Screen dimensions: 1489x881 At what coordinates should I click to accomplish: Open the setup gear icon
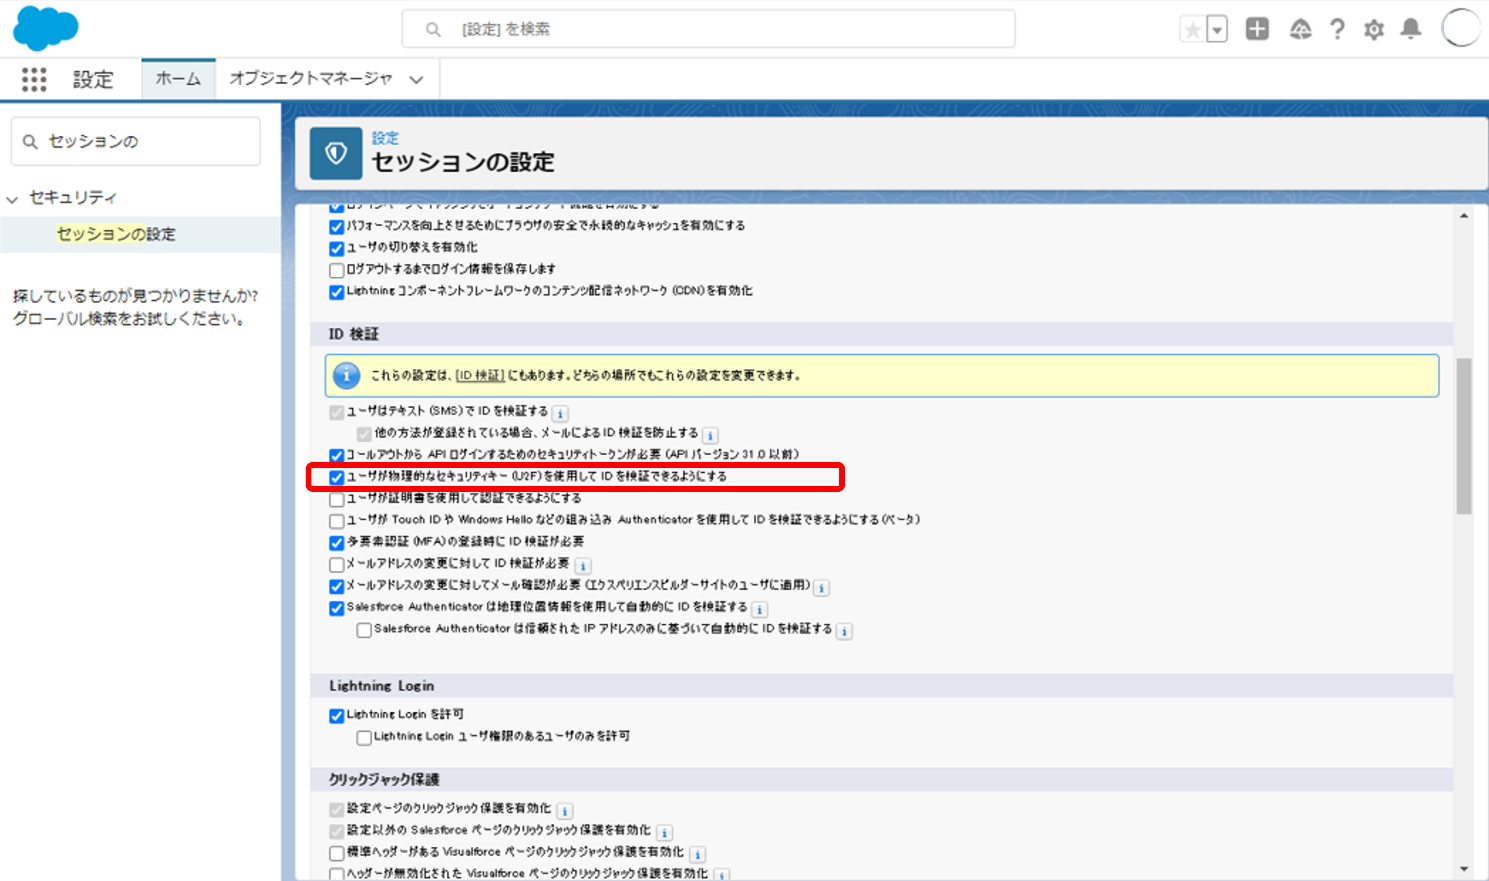[1374, 30]
